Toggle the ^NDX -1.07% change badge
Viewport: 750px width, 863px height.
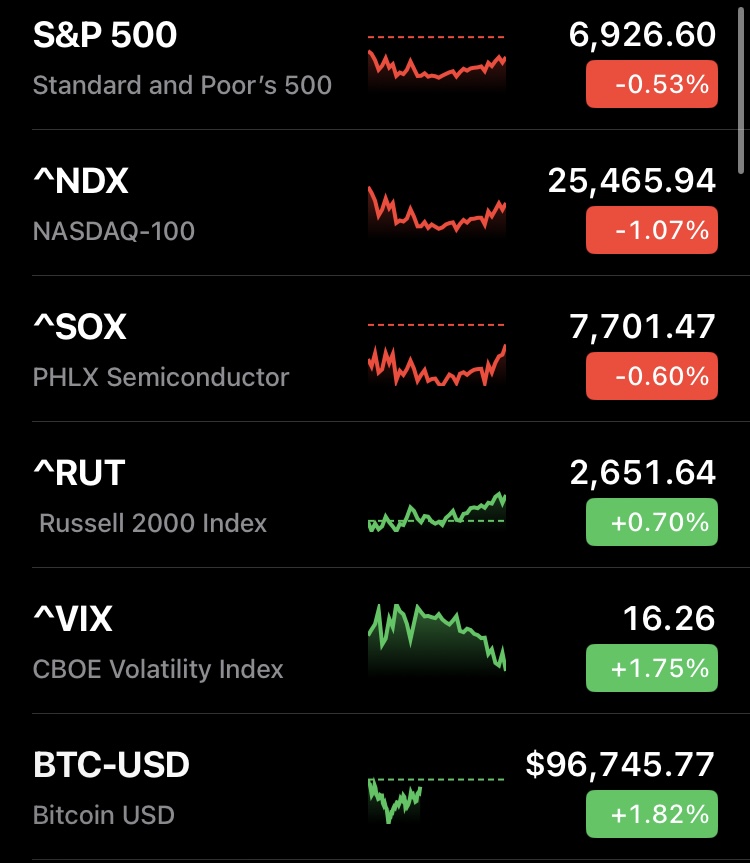tap(651, 230)
